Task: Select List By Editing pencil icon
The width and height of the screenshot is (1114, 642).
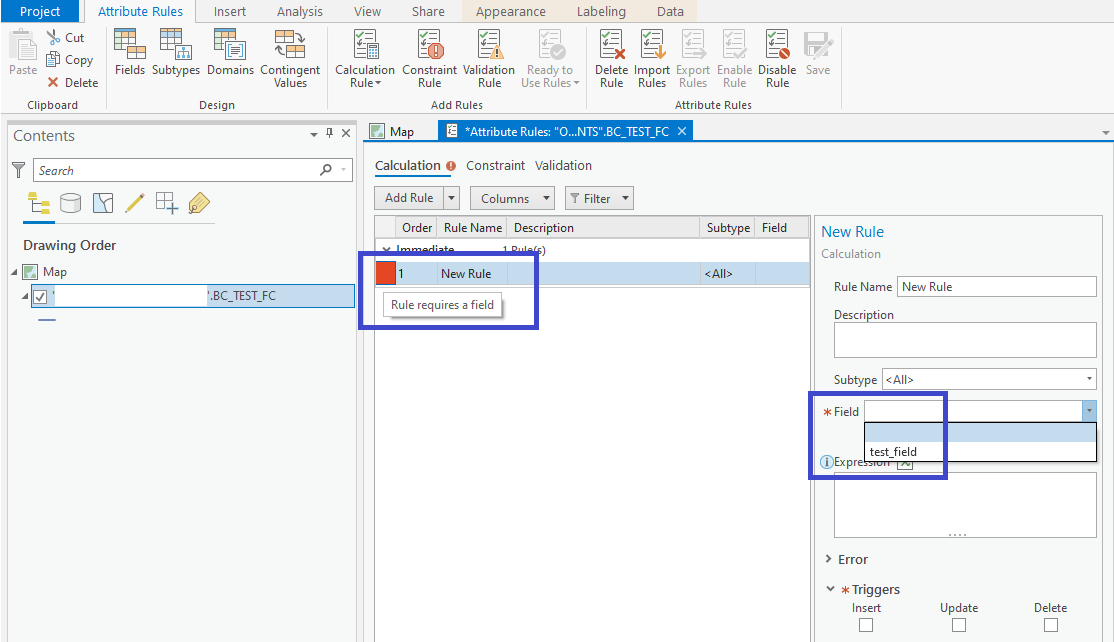Action: point(134,204)
